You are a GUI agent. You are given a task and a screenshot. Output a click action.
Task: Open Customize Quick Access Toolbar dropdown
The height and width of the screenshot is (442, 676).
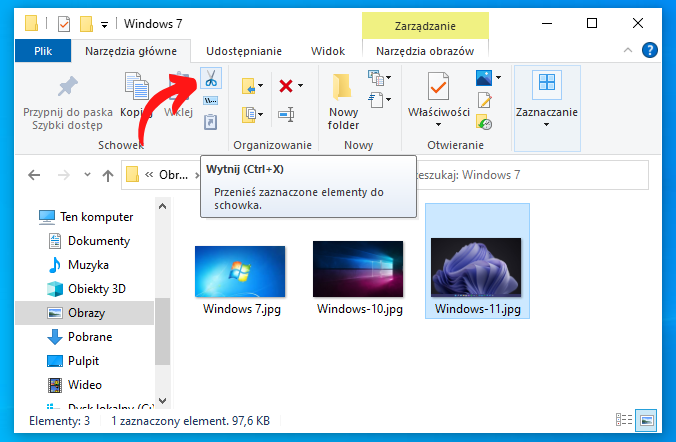pyautogui.click(x=104, y=25)
